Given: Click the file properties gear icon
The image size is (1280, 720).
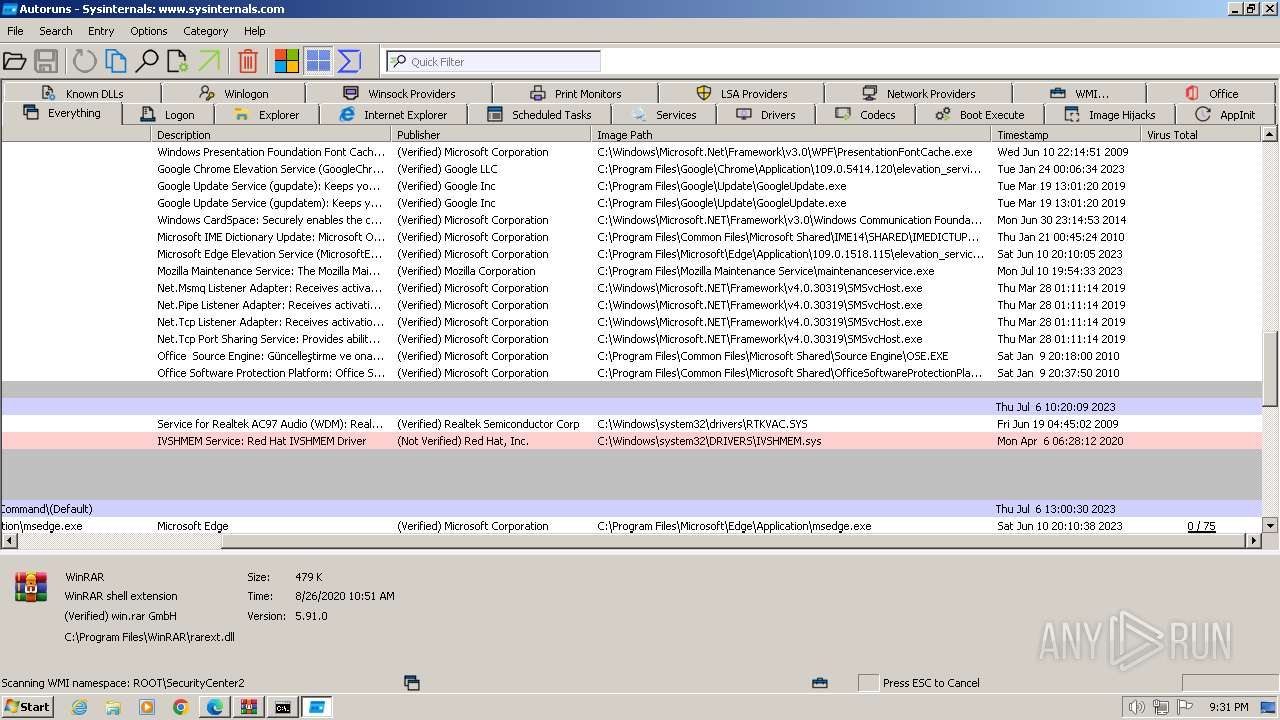Looking at the screenshot, I should pyautogui.click(x=178, y=61).
